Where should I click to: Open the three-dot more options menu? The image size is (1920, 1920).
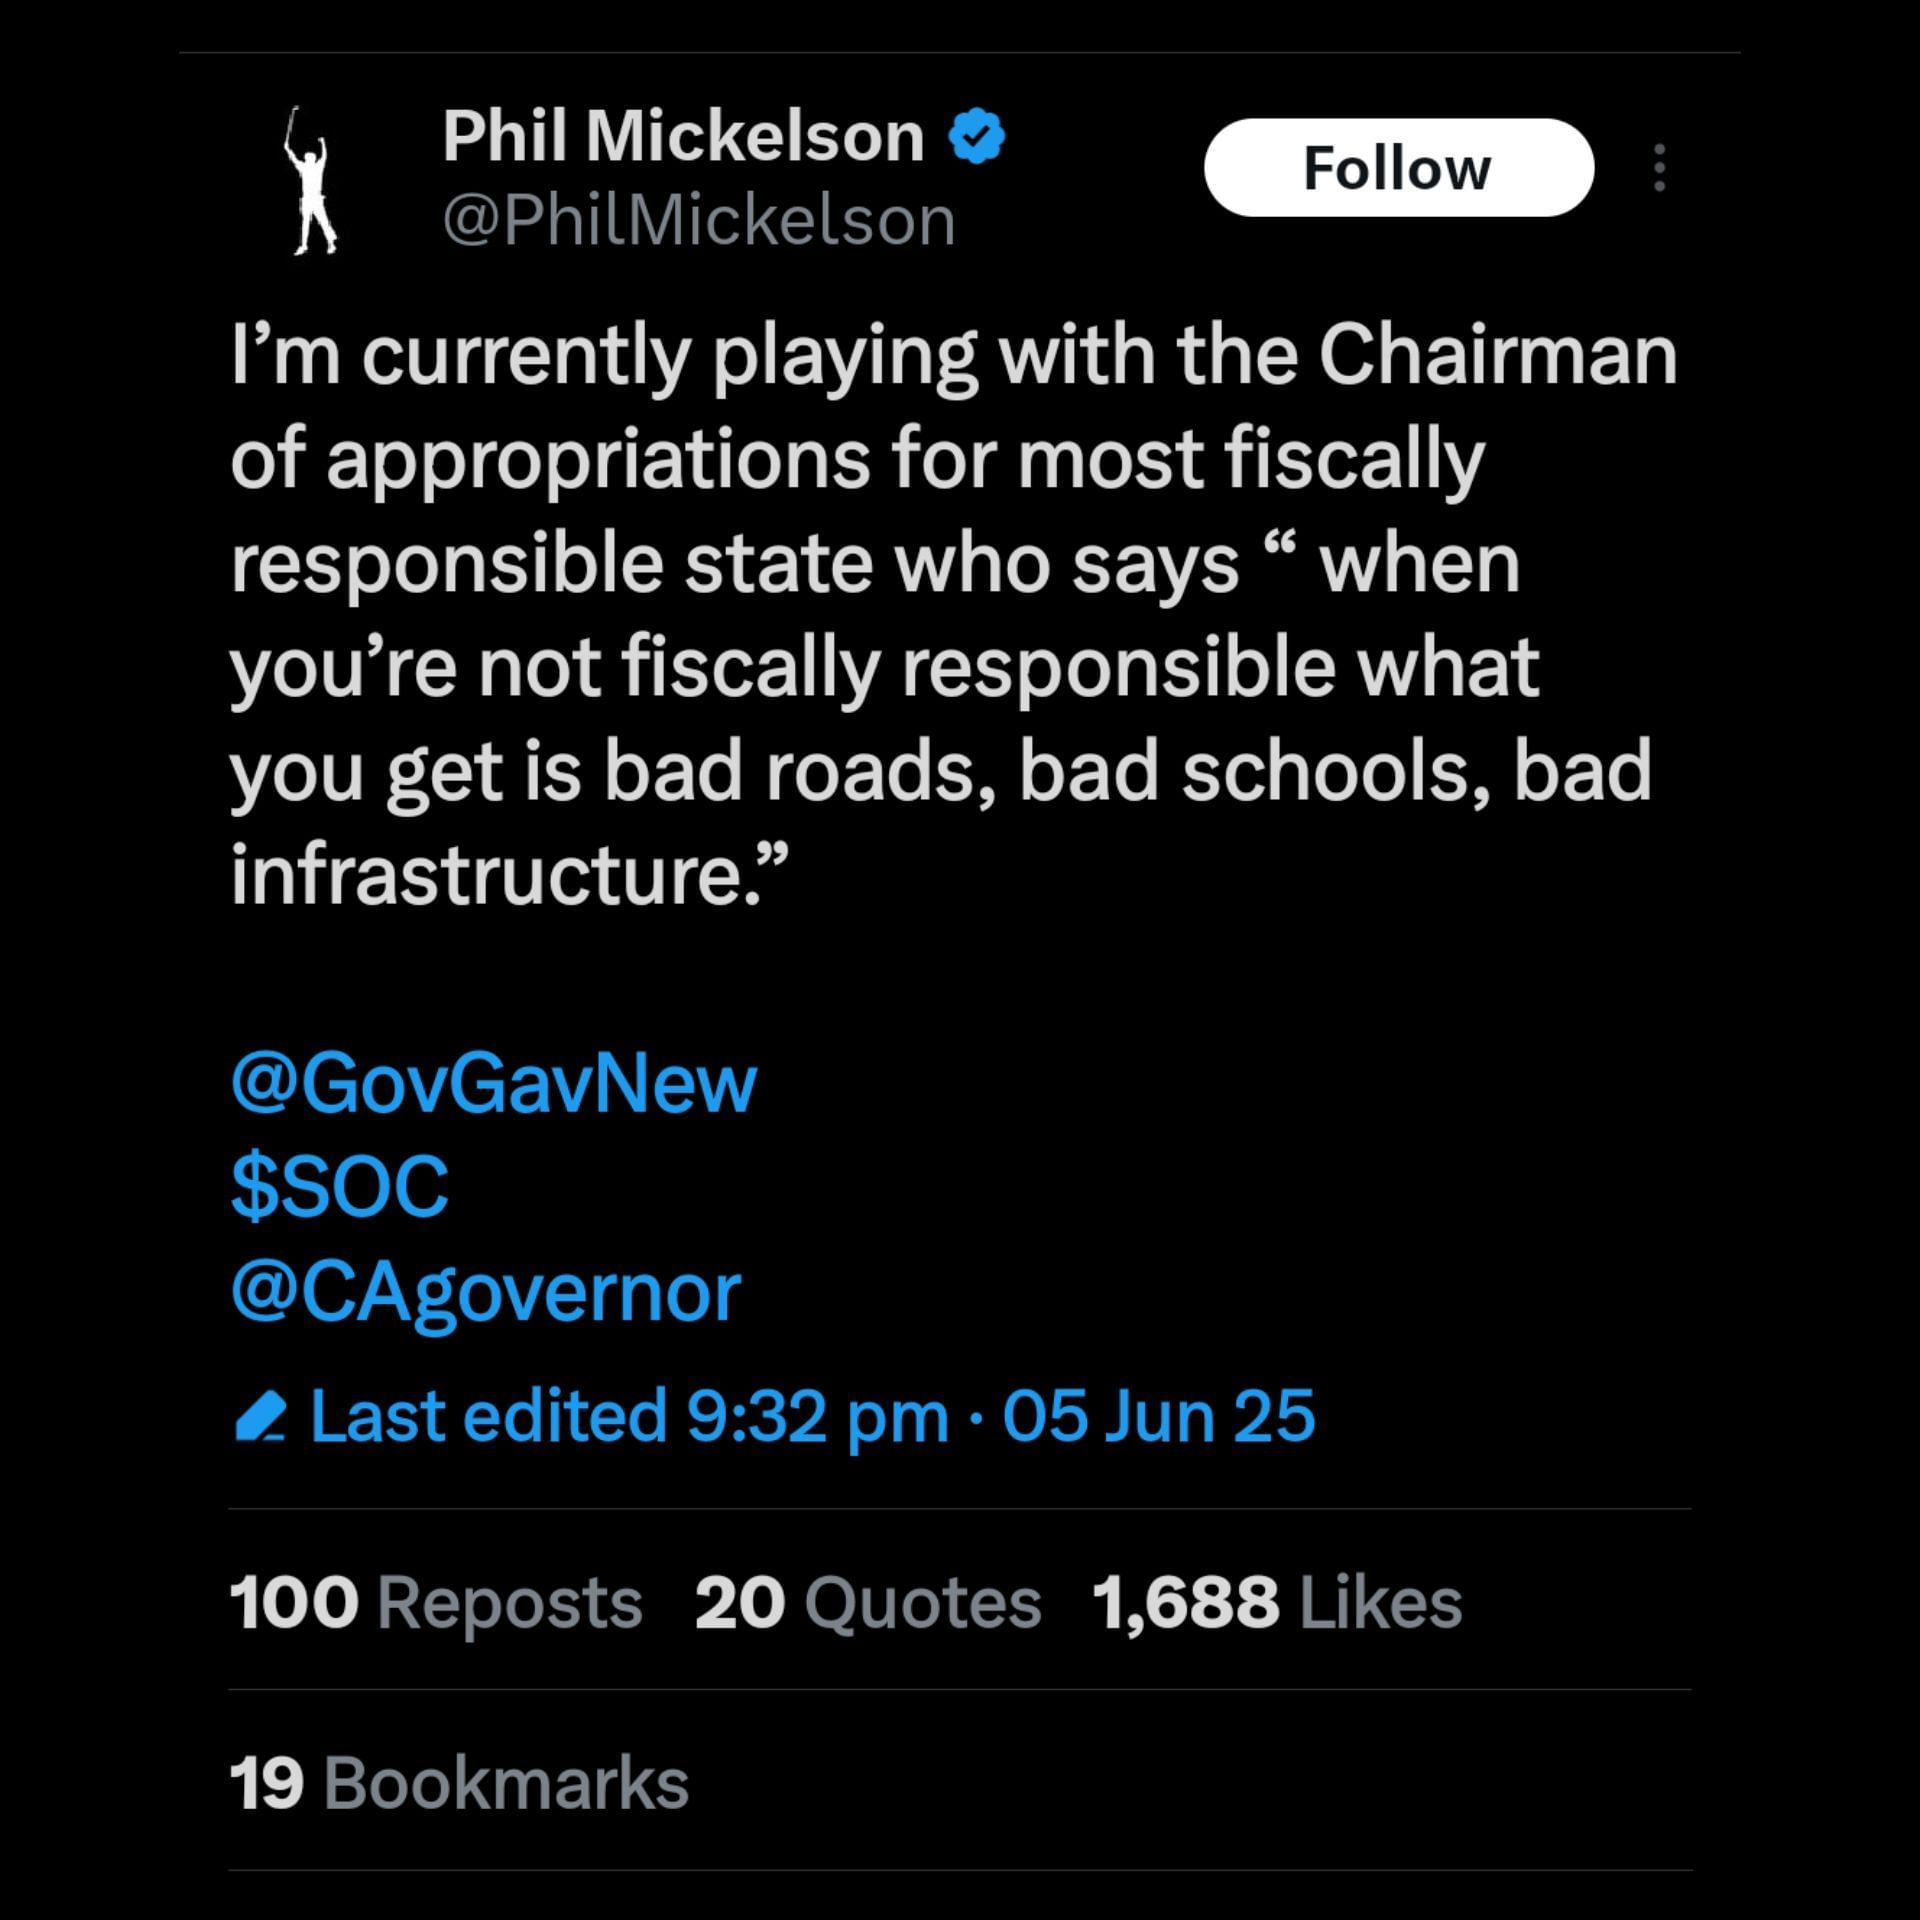[1659, 168]
